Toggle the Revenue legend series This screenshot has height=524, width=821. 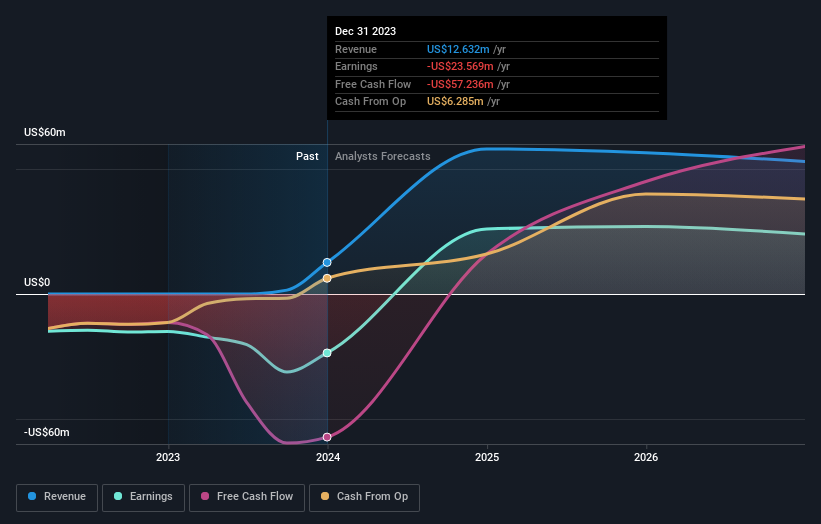tap(57, 497)
